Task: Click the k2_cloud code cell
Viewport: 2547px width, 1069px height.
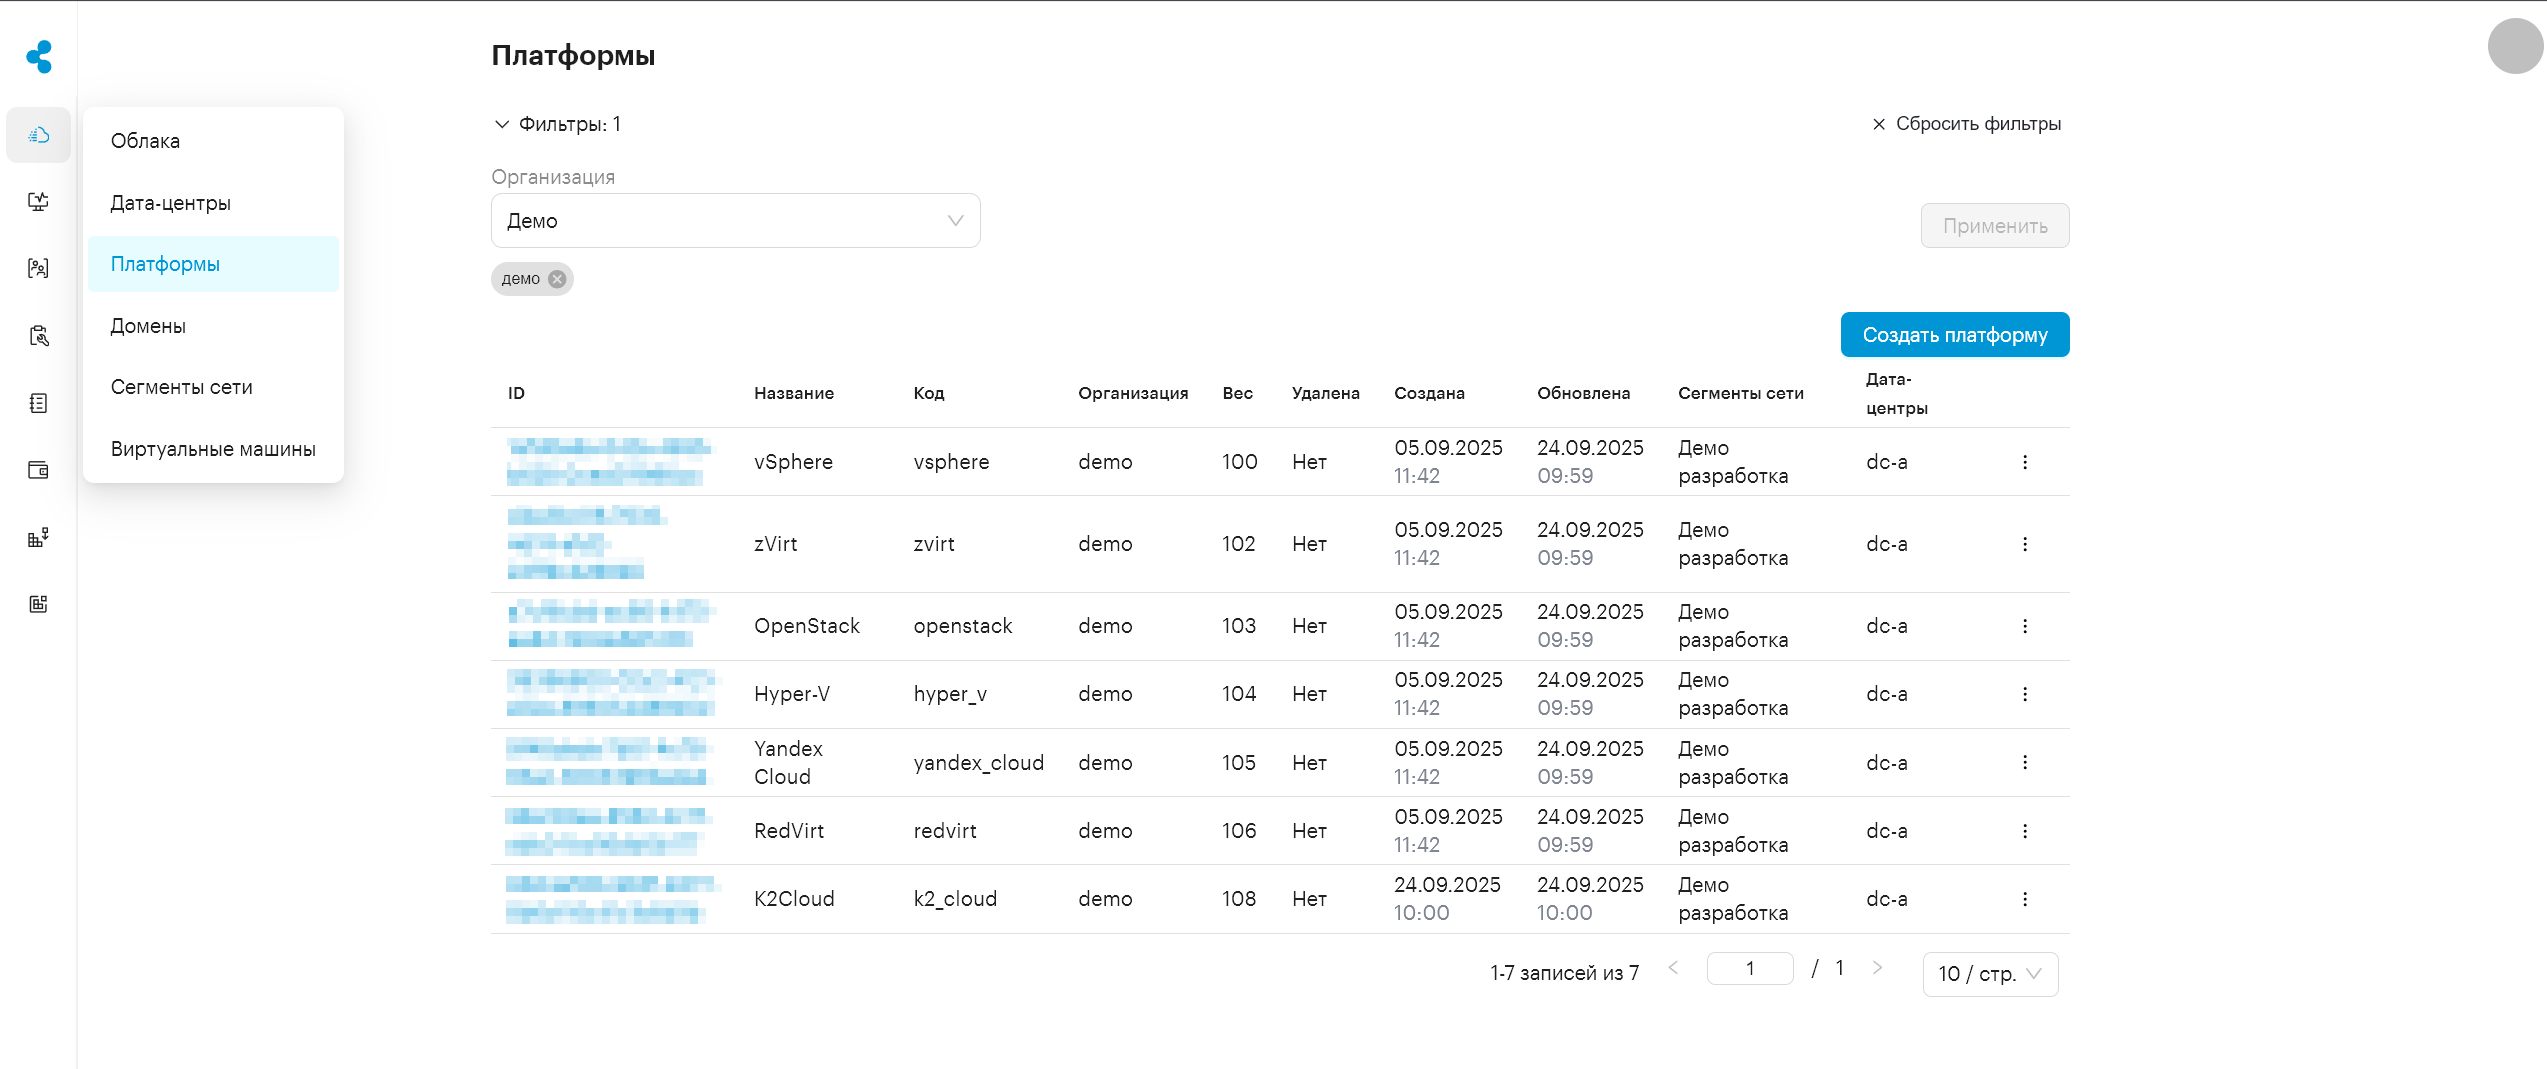Action: (x=955, y=899)
